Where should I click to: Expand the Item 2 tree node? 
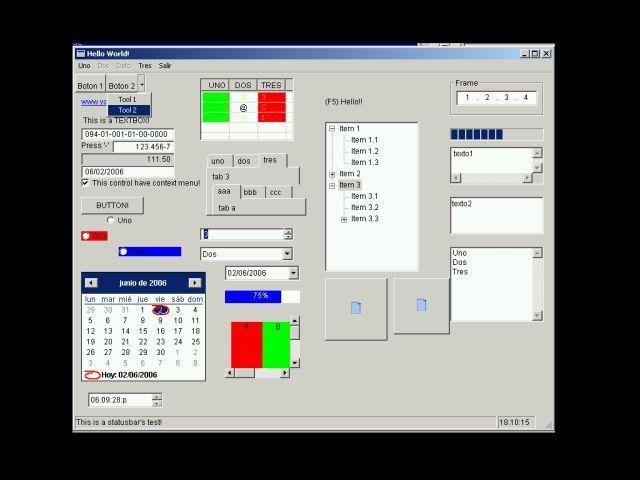click(x=332, y=174)
